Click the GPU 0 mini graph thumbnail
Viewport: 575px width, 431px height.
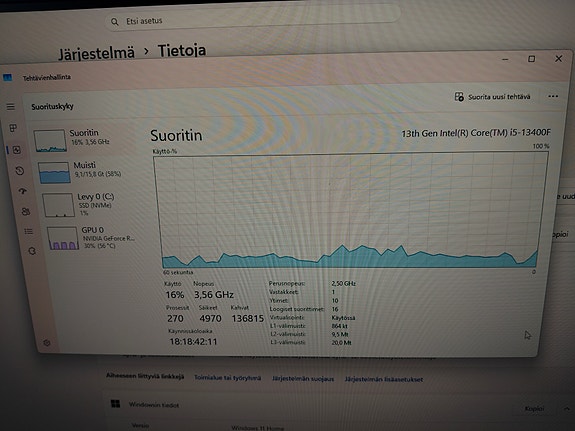(63, 238)
